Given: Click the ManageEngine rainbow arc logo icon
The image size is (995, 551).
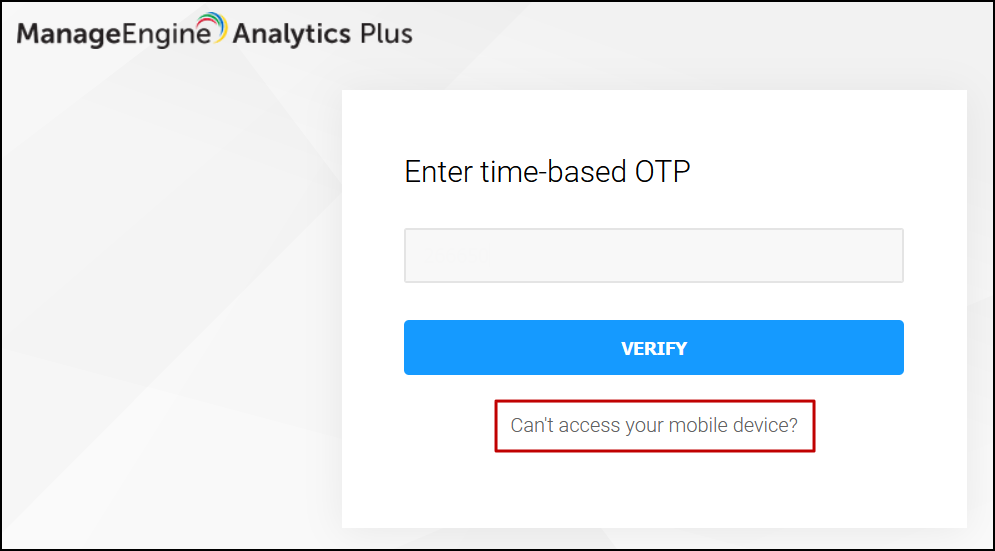Looking at the screenshot, I should pyautogui.click(x=208, y=25).
